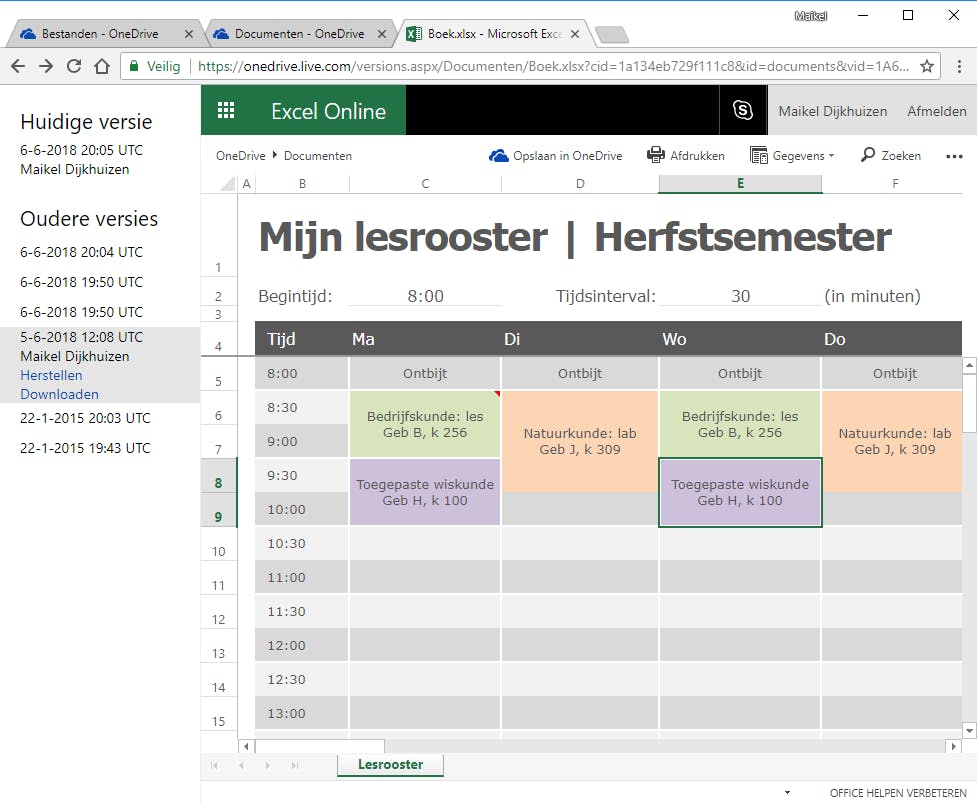Viewport: 977px width, 803px height.
Task: Click Afmelden to sign out
Action: click(x=936, y=111)
